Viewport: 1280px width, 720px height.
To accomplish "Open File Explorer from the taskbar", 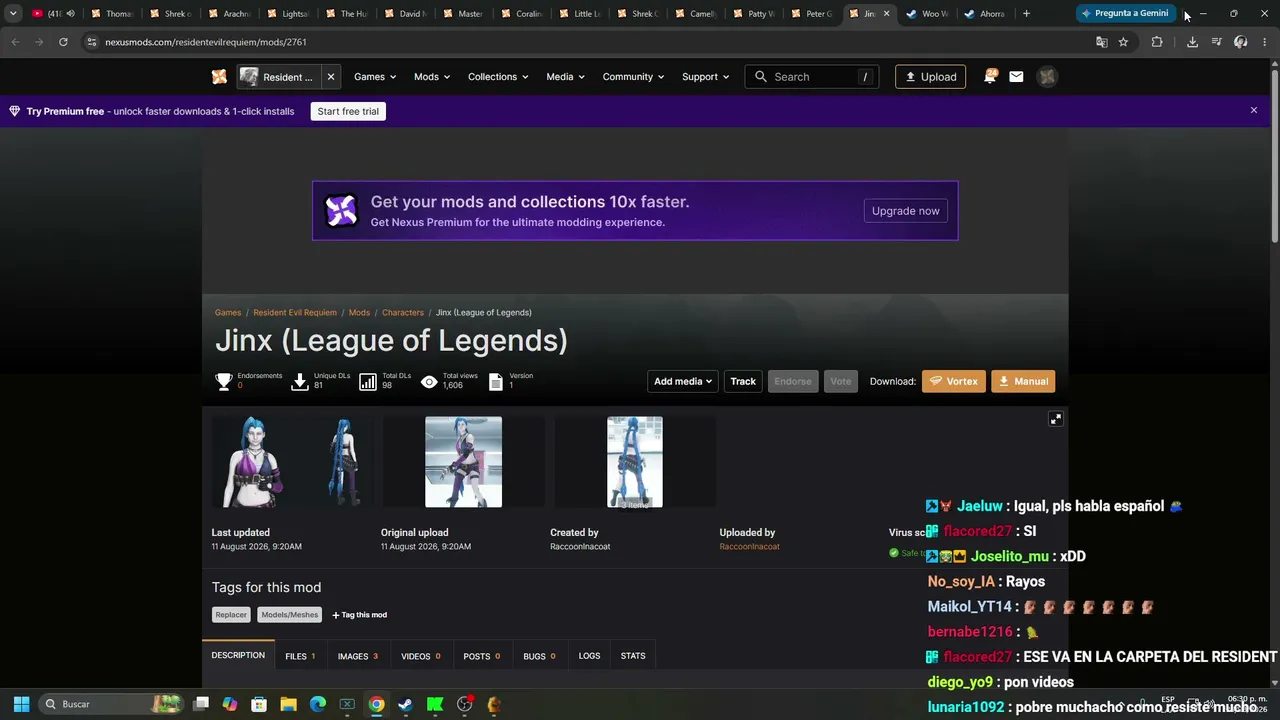I will click(288, 704).
